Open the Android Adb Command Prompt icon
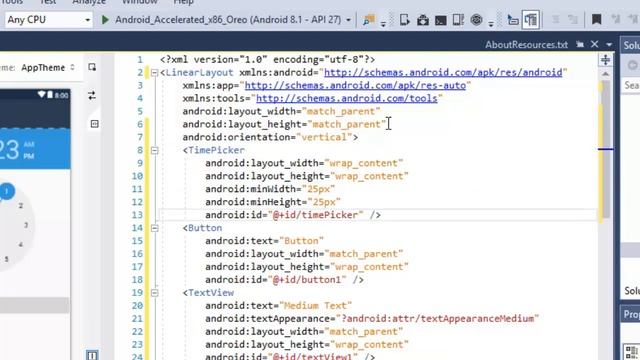 [x=440, y=20]
